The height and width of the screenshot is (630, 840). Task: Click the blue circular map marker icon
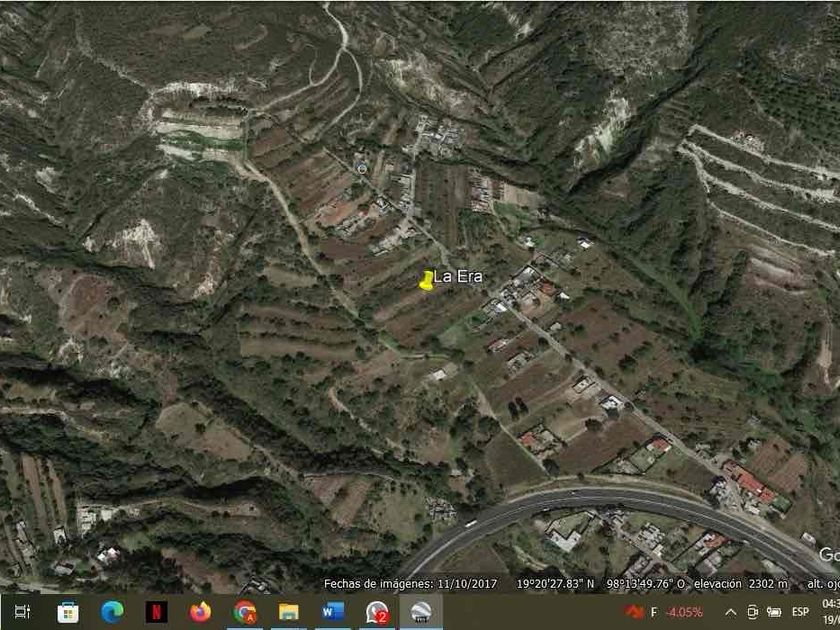pos(362,169)
